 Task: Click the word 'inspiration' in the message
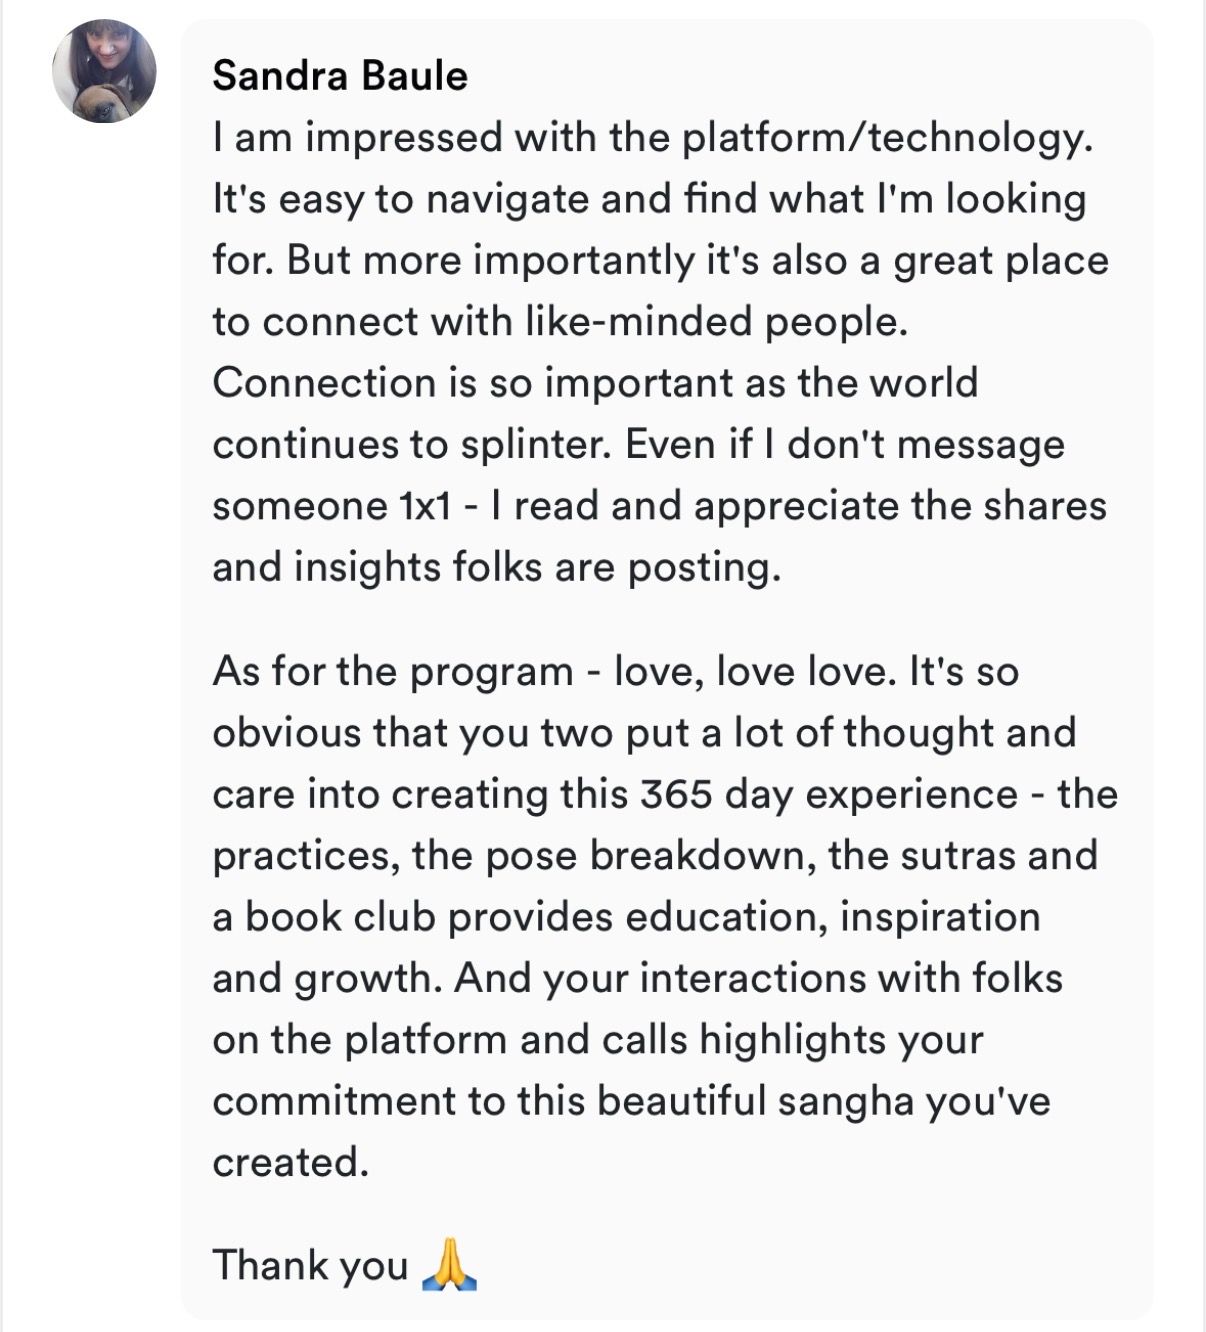pos(940,918)
